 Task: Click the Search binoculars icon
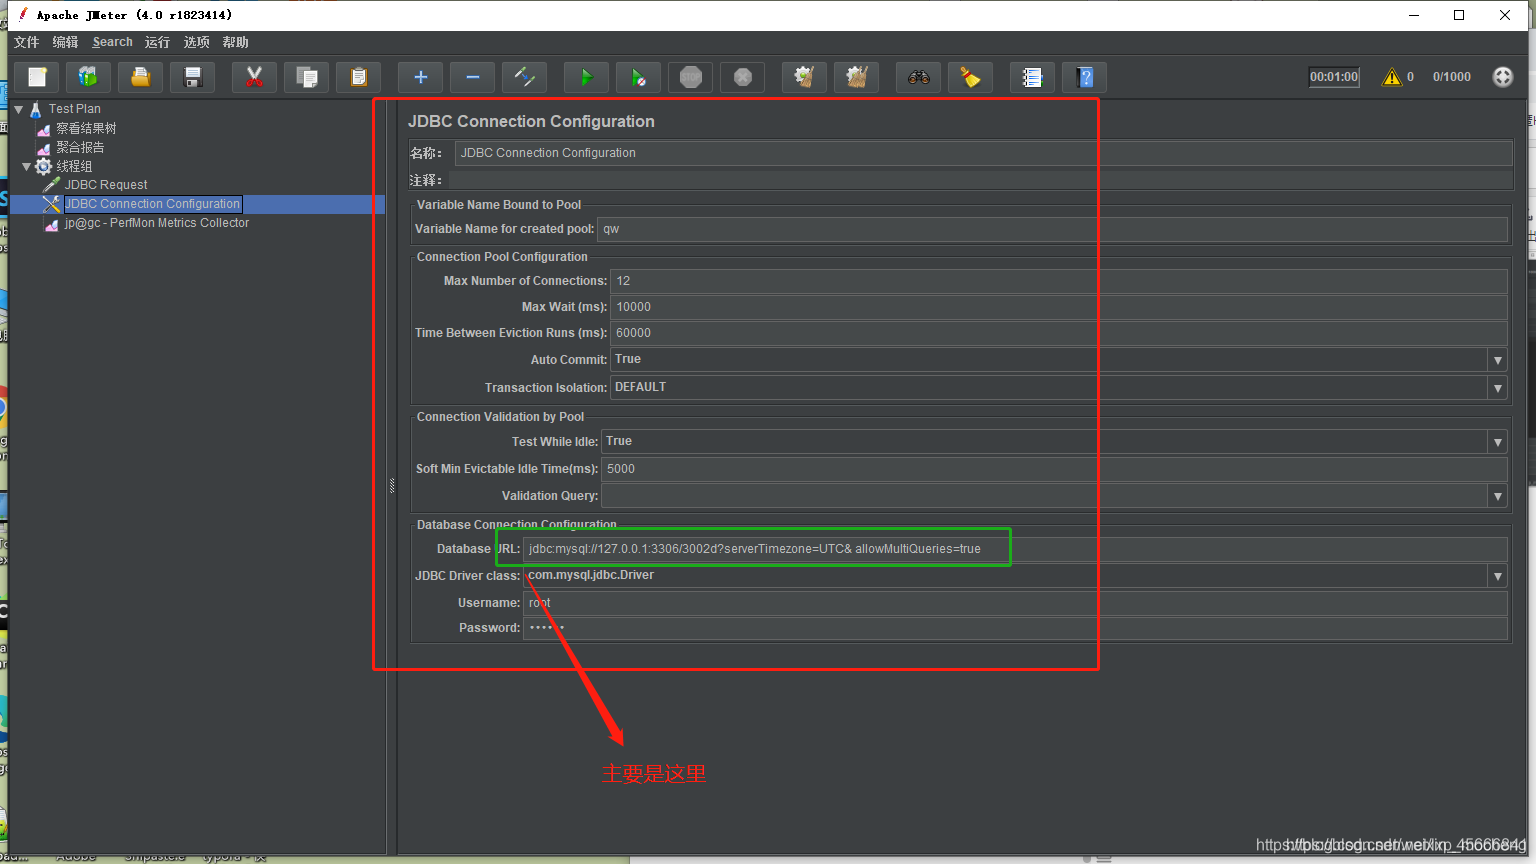(x=919, y=77)
